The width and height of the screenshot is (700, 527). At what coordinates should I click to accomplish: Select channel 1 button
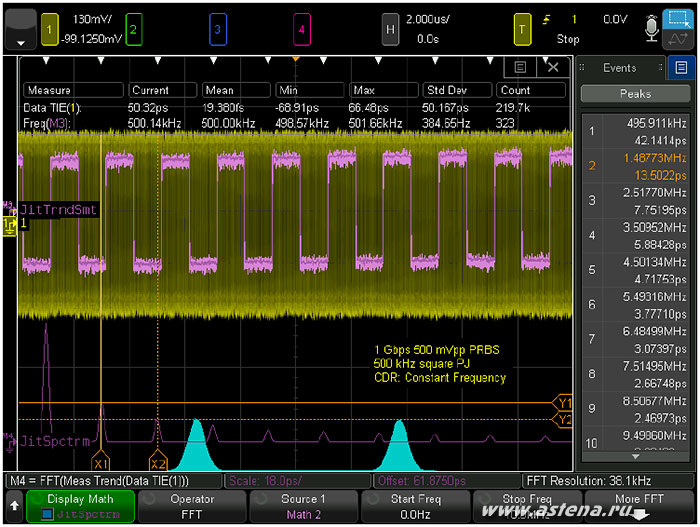point(50,29)
